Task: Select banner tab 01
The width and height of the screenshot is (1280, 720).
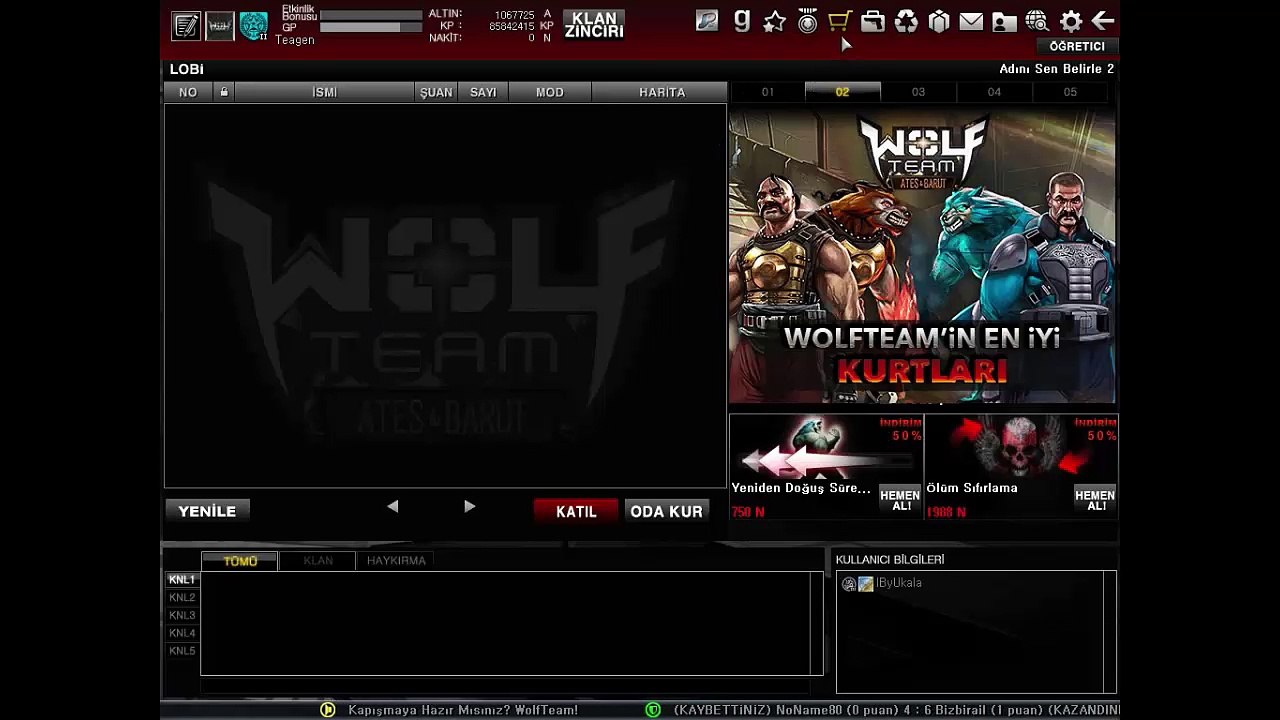Action: (x=767, y=92)
